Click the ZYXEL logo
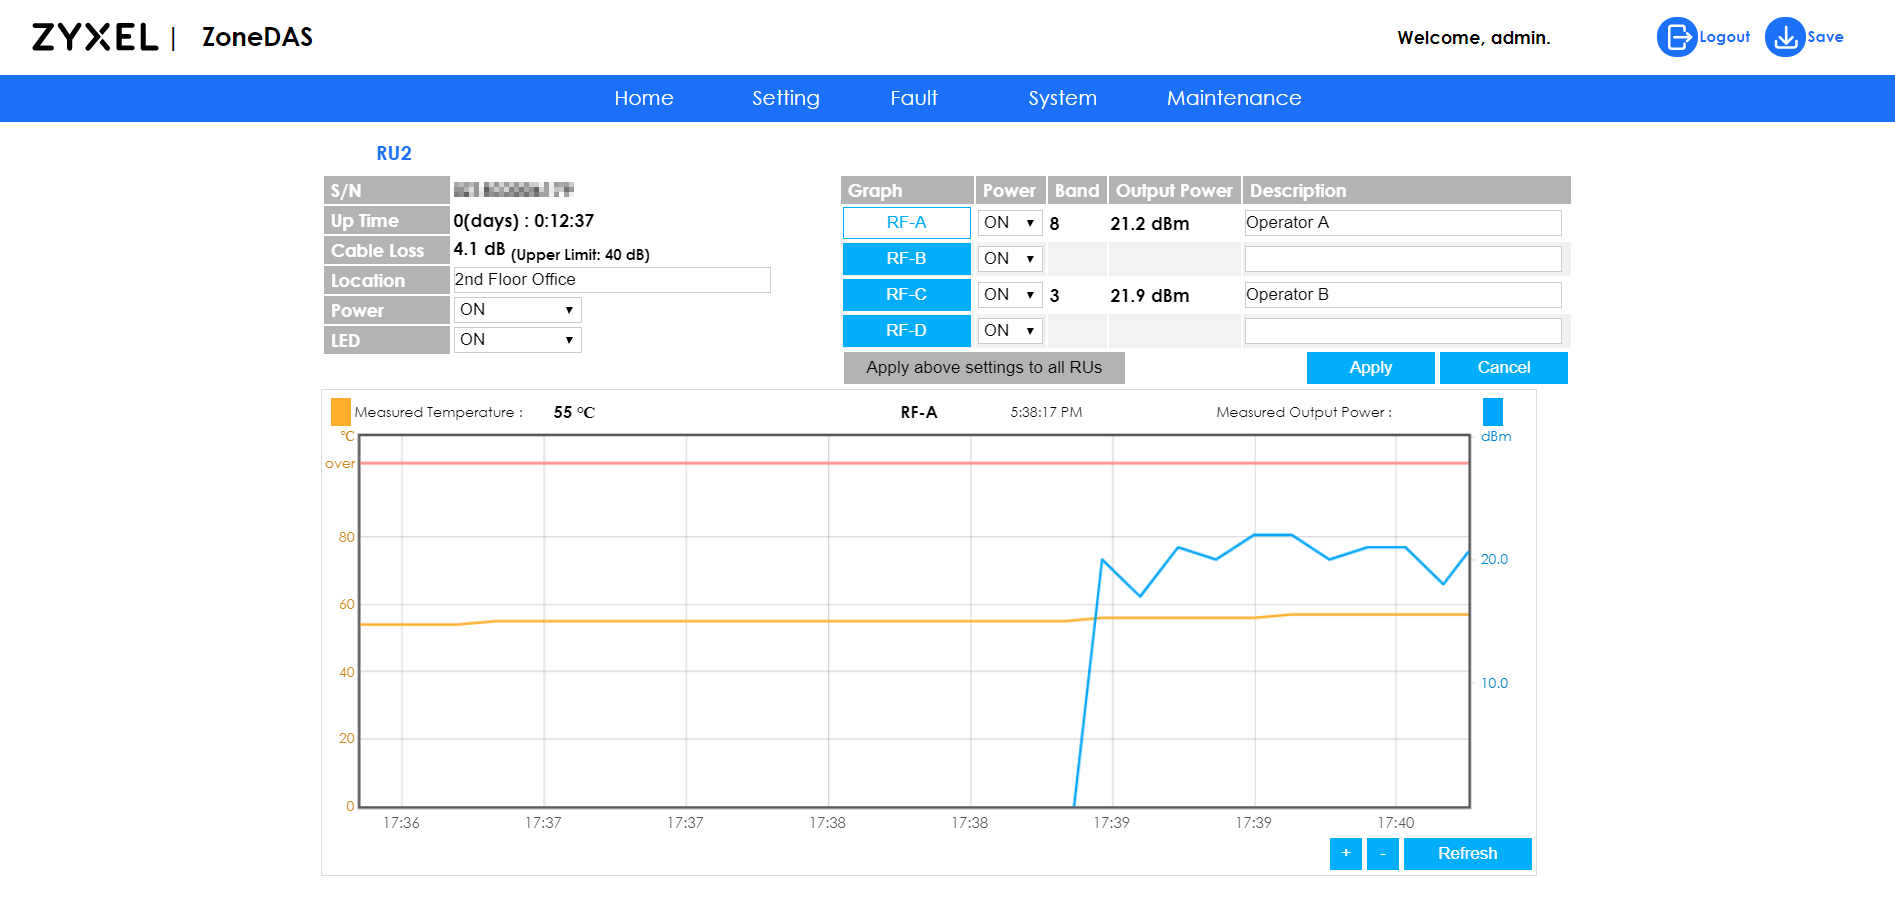Screen dimensions: 1895x897 (95, 37)
